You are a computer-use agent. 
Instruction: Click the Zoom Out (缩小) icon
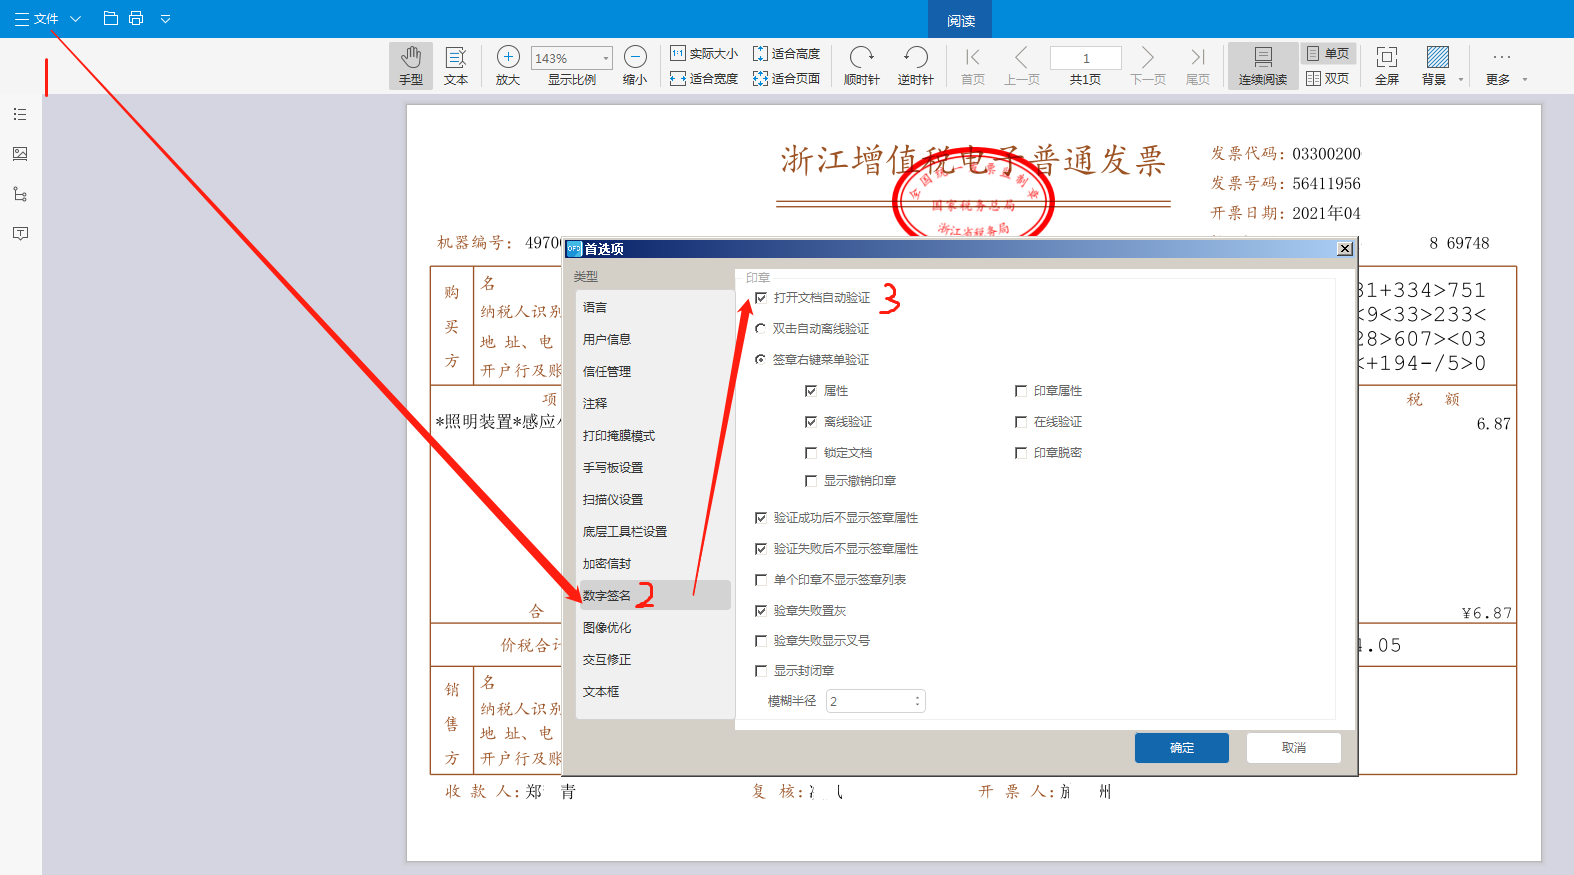[635, 57]
